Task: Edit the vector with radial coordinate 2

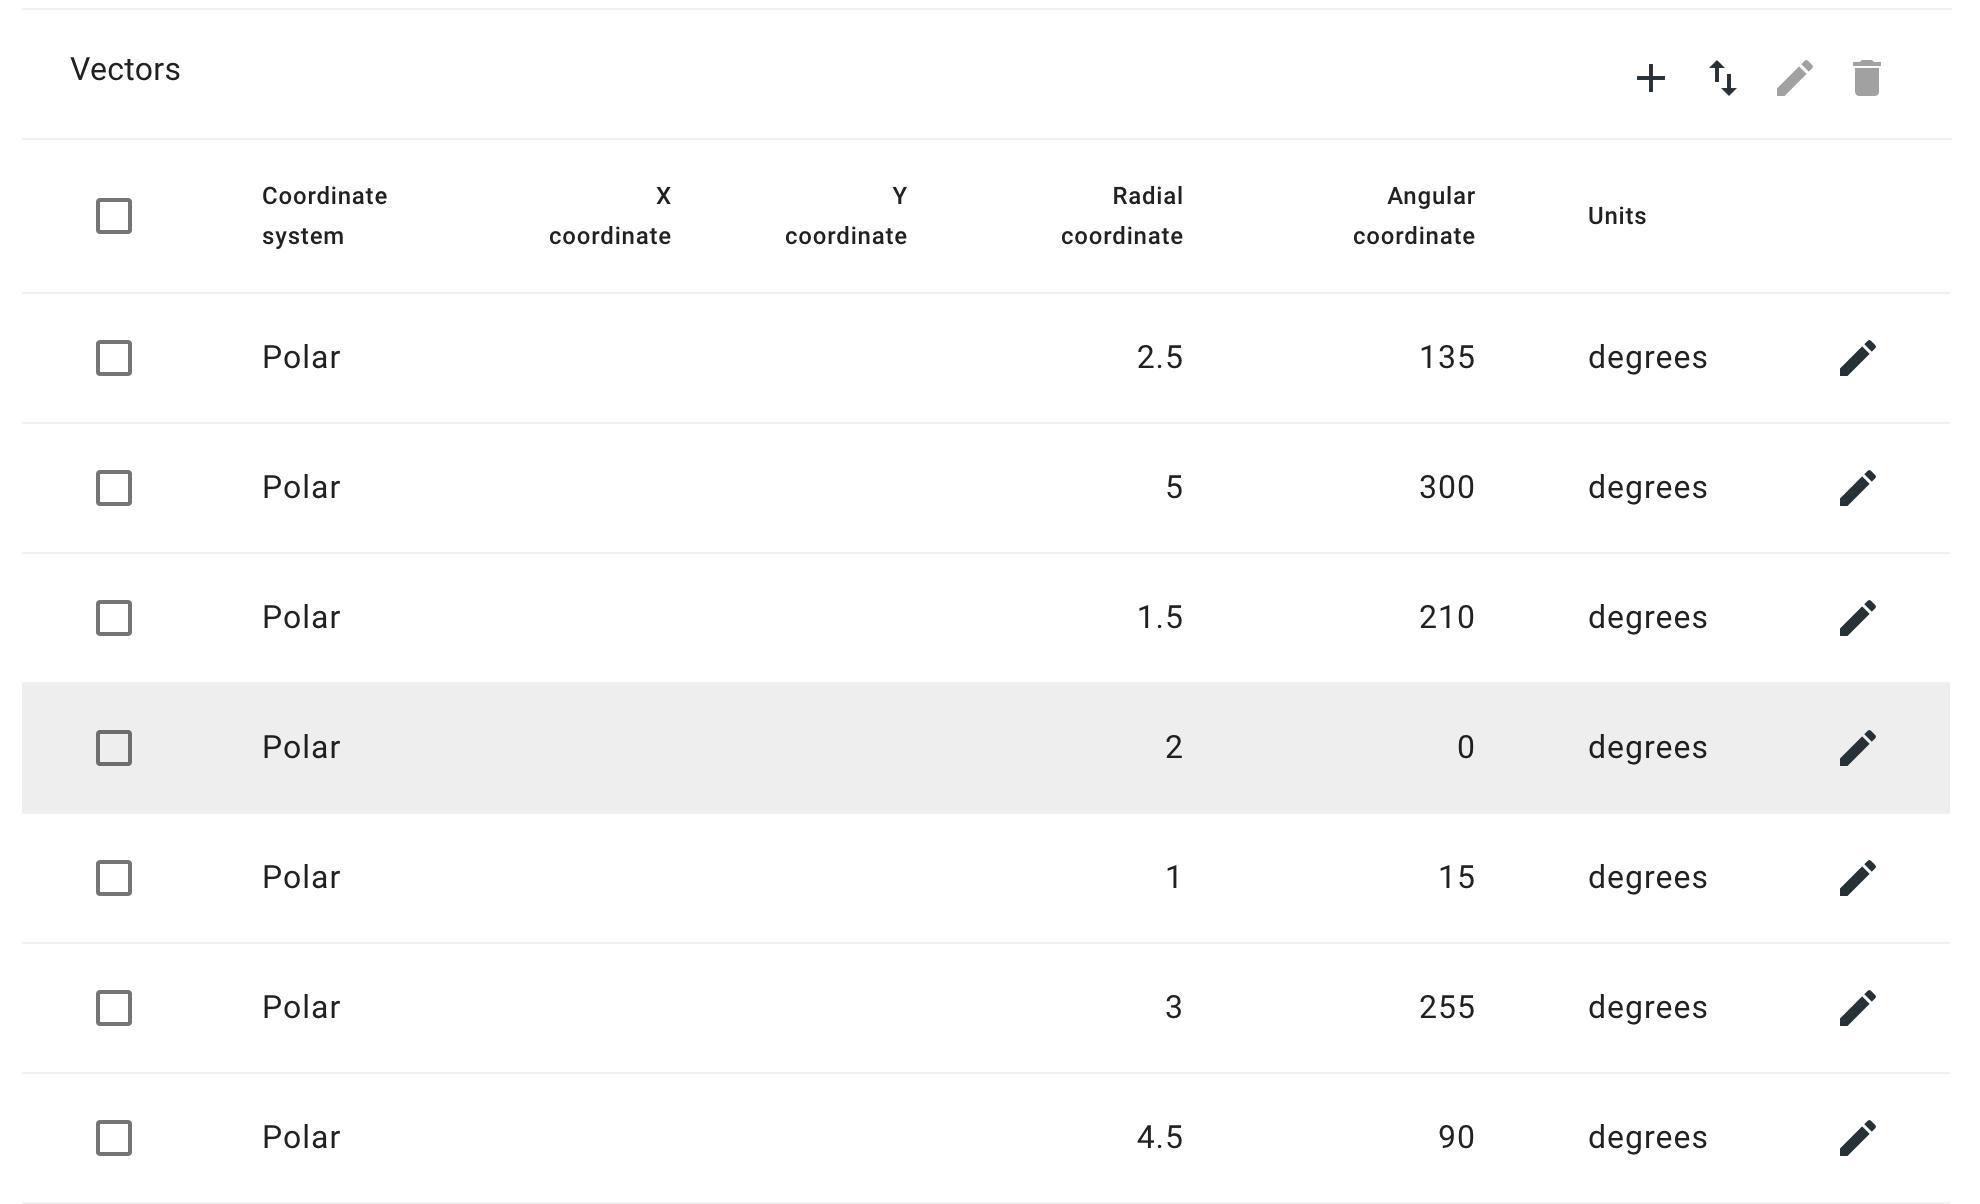Action: point(1857,748)
